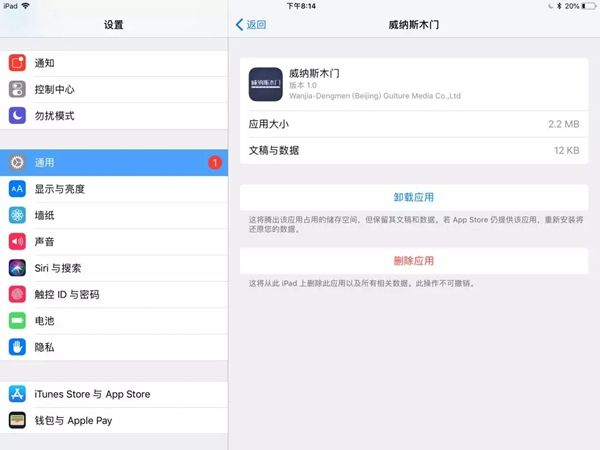Open 控制中心 settings
Viewport: 600px width, 450px height.
pyautogui.click(x=114, y=89)
